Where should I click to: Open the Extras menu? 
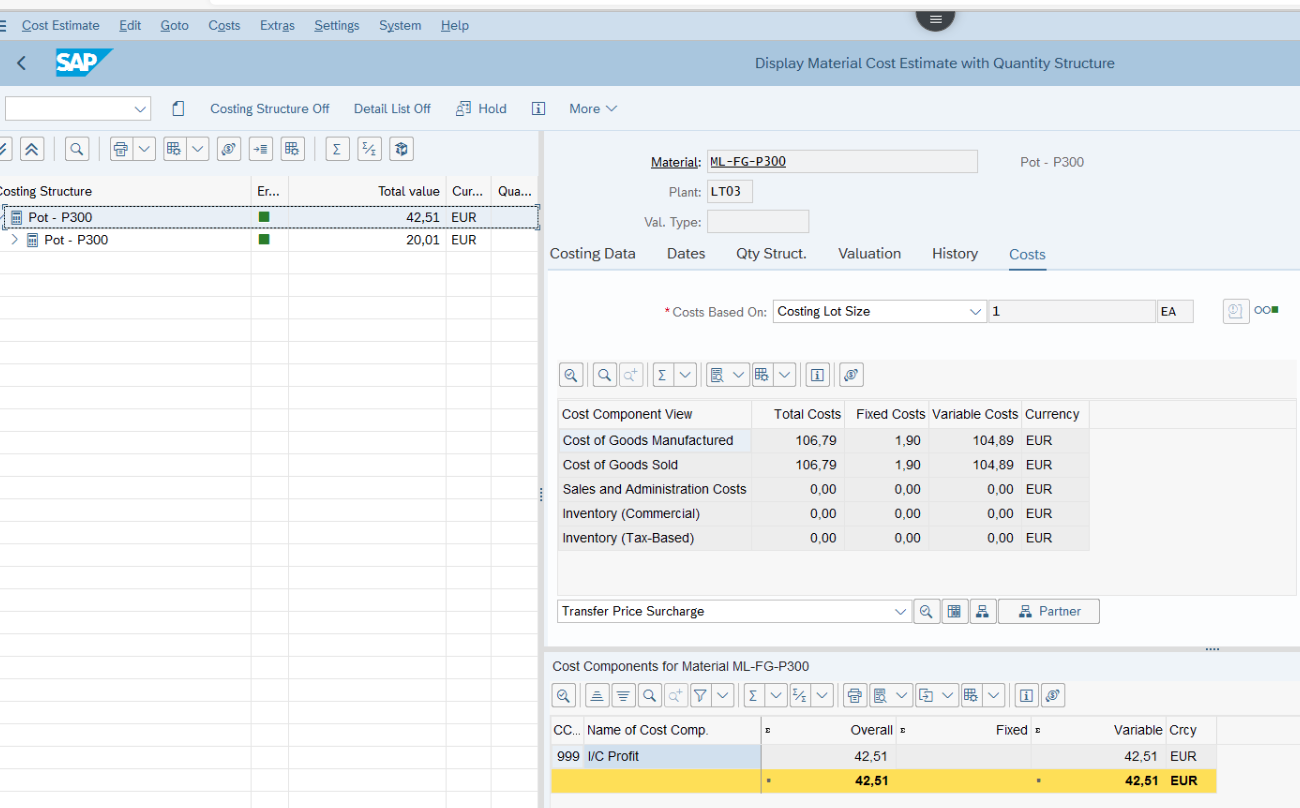(277, 25)
